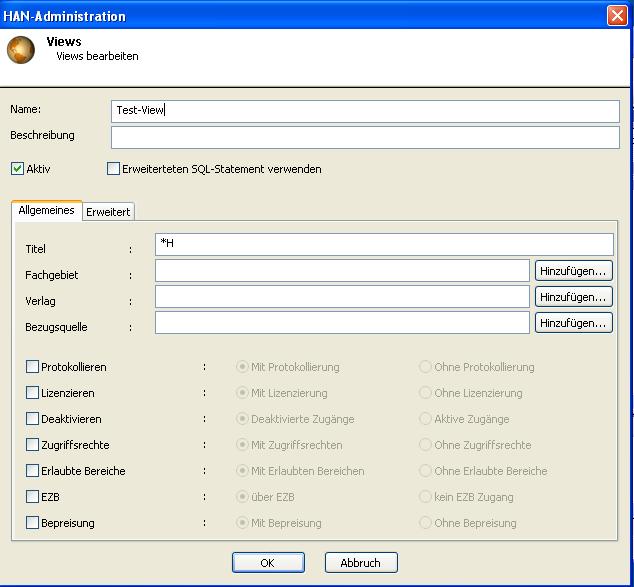Check the Protokollieren checkbox
This screenshot has height=587, width=634.
click(32, 367)
